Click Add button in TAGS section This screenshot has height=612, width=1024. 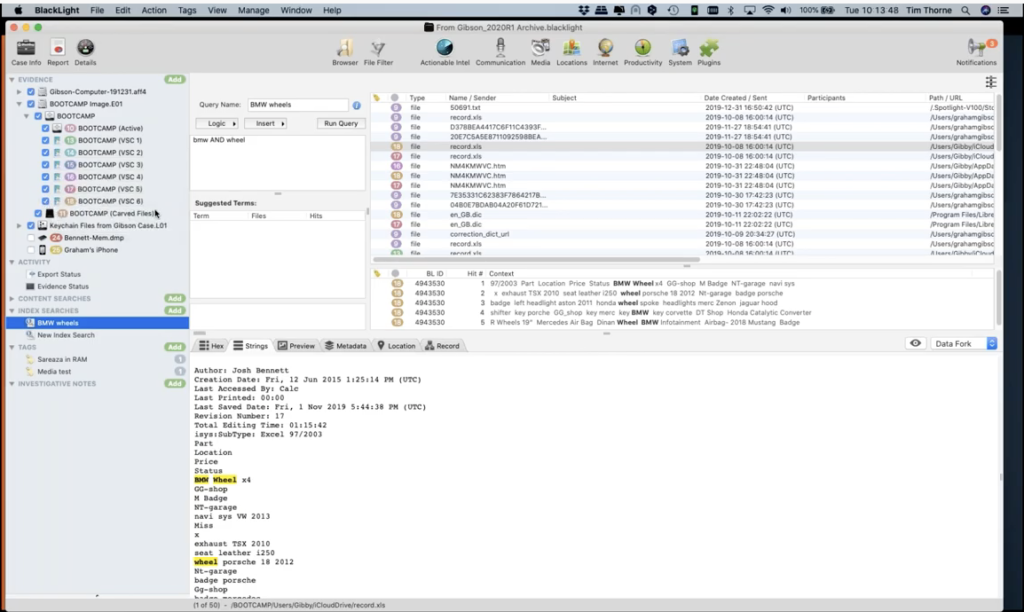click(x=174, y=347)
